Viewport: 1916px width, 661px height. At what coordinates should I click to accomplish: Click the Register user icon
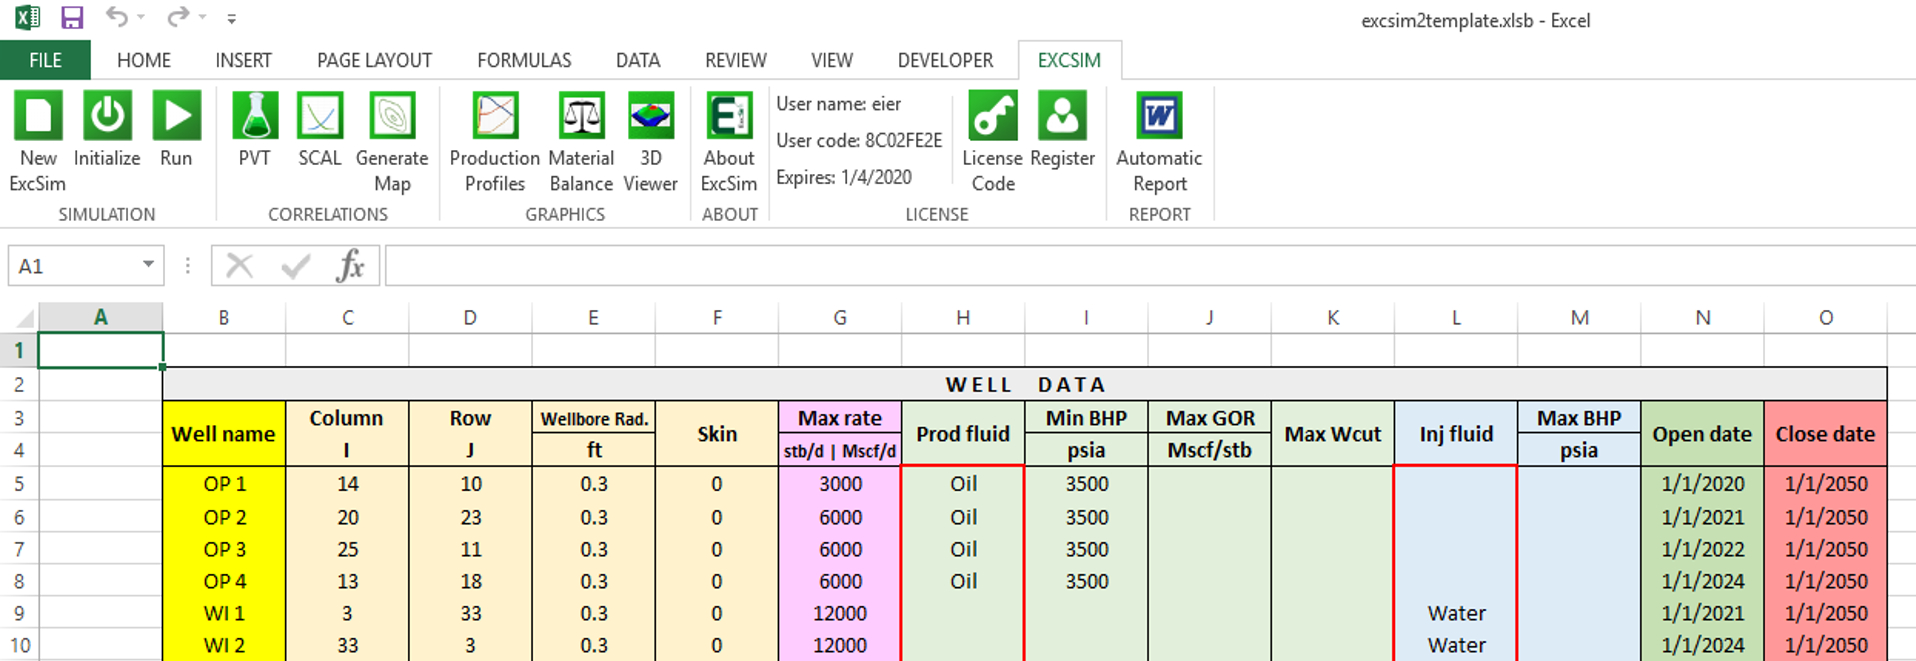pyautogui.click(x=1062, y=116)
